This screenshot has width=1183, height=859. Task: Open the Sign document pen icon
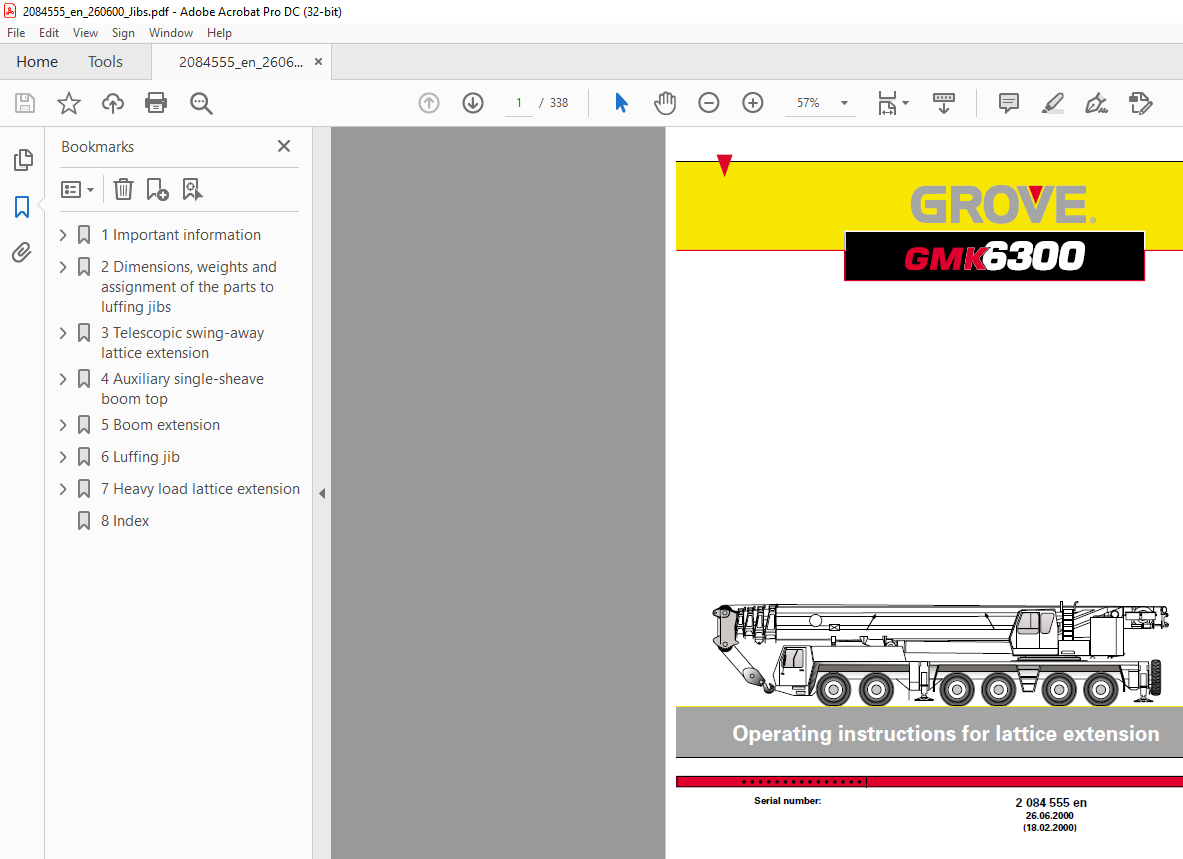coord(1096,103)
